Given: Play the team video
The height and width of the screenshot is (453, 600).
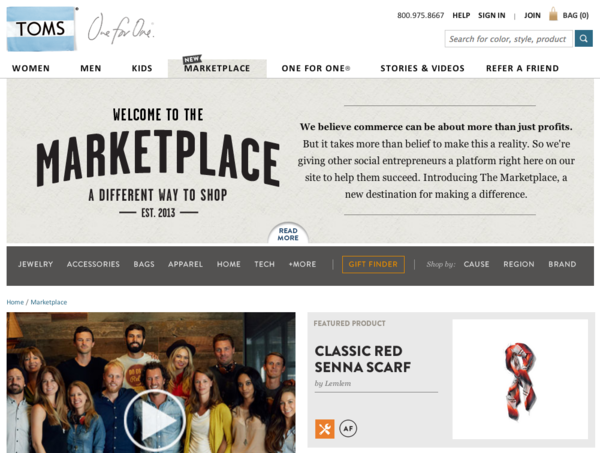Looking at the screenshot, I should [x=155, y=420].
